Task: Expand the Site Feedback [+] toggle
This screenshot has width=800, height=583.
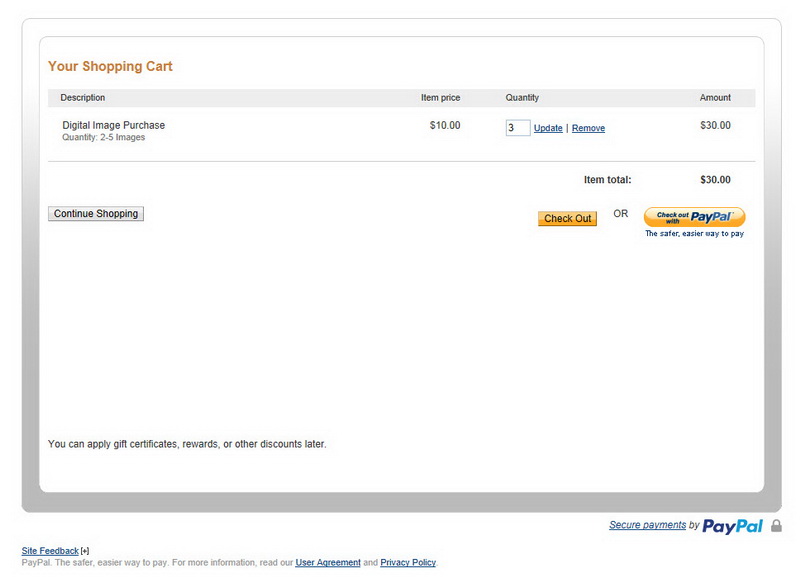Action: [85, 551]
